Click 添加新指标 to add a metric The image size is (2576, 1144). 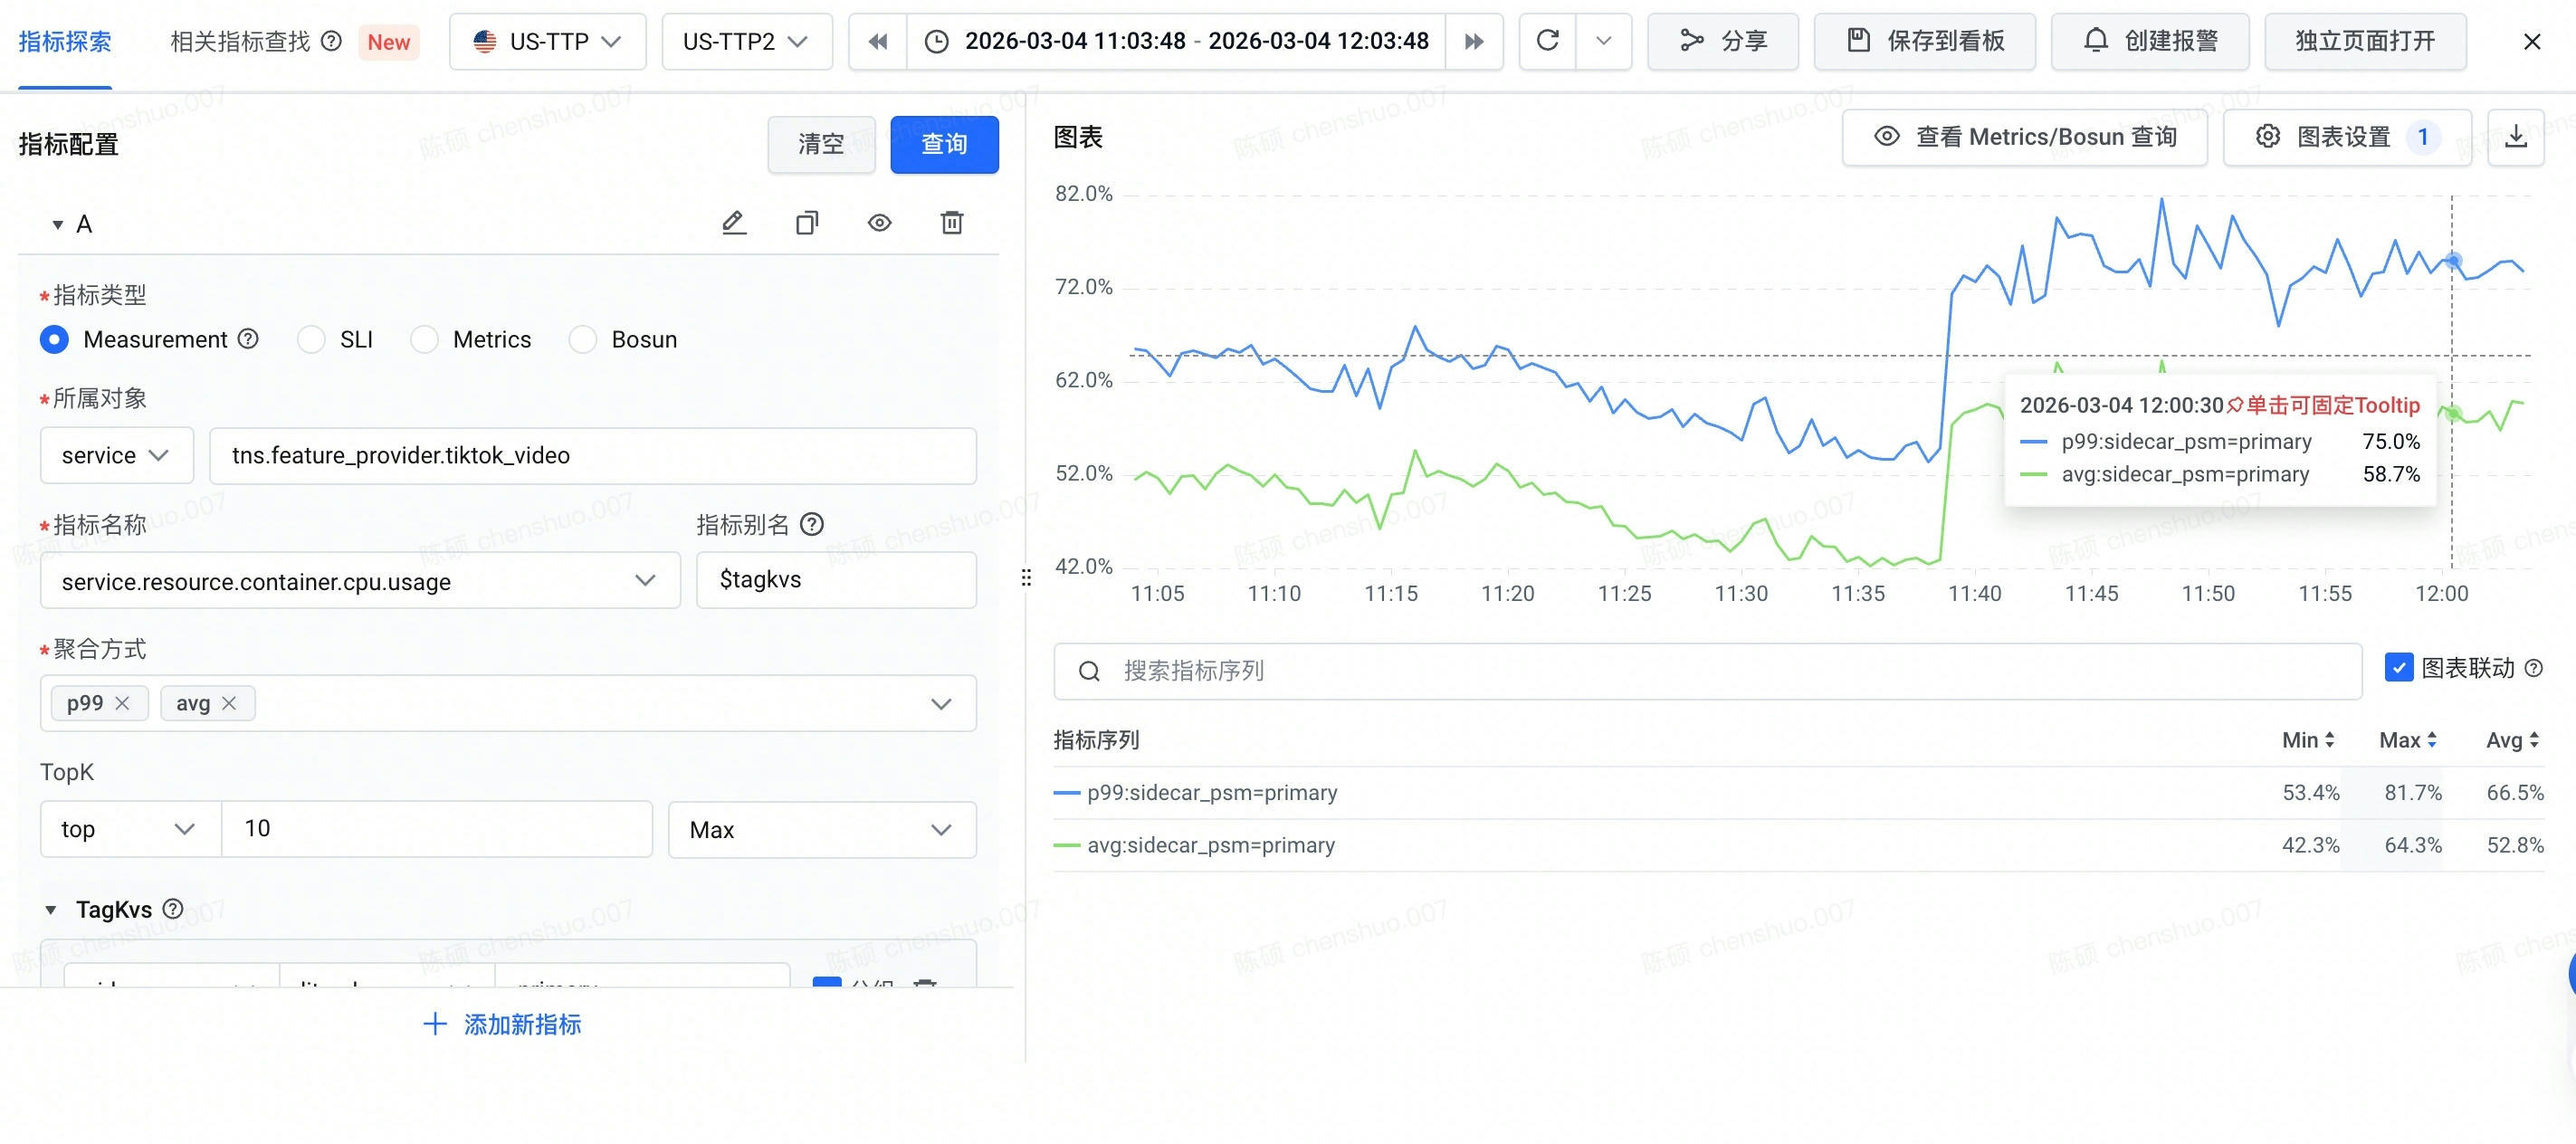(500, 1023)
